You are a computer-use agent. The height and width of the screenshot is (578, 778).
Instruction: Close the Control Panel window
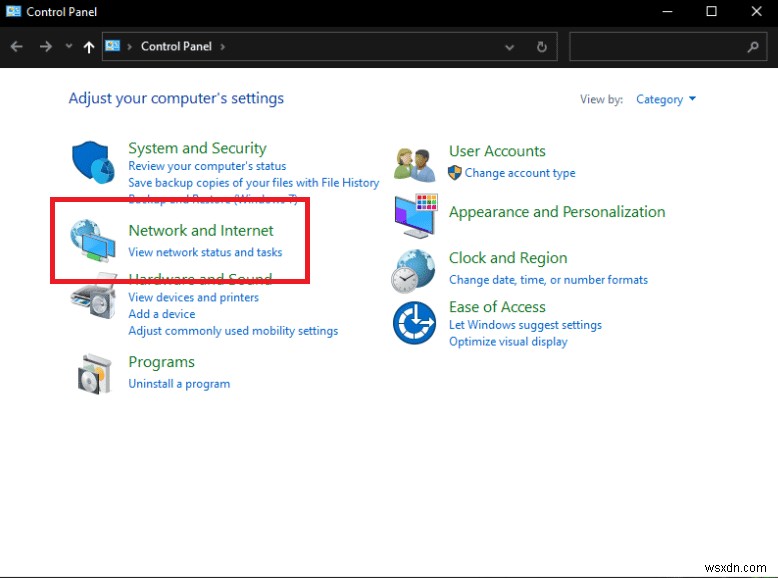click(756, 11)
